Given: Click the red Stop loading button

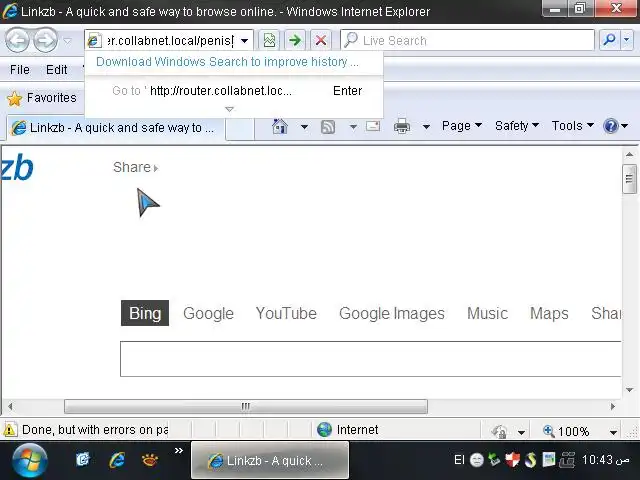Looking at the screenshot, I should pyautogui.click(x=321, y=40).
